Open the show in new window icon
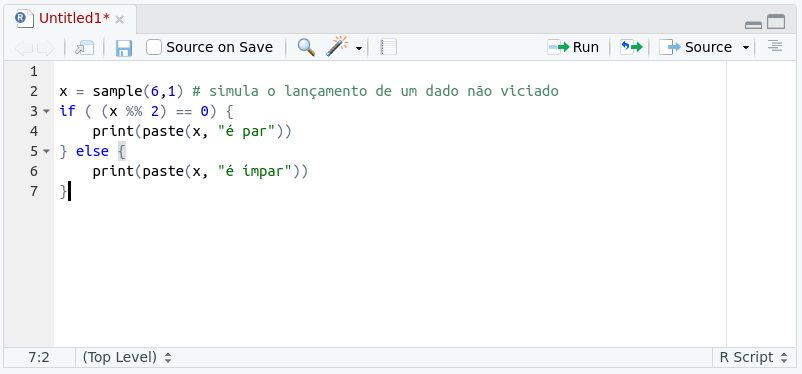The height and width of the screenshot is (374, 802). click(84, 48)
